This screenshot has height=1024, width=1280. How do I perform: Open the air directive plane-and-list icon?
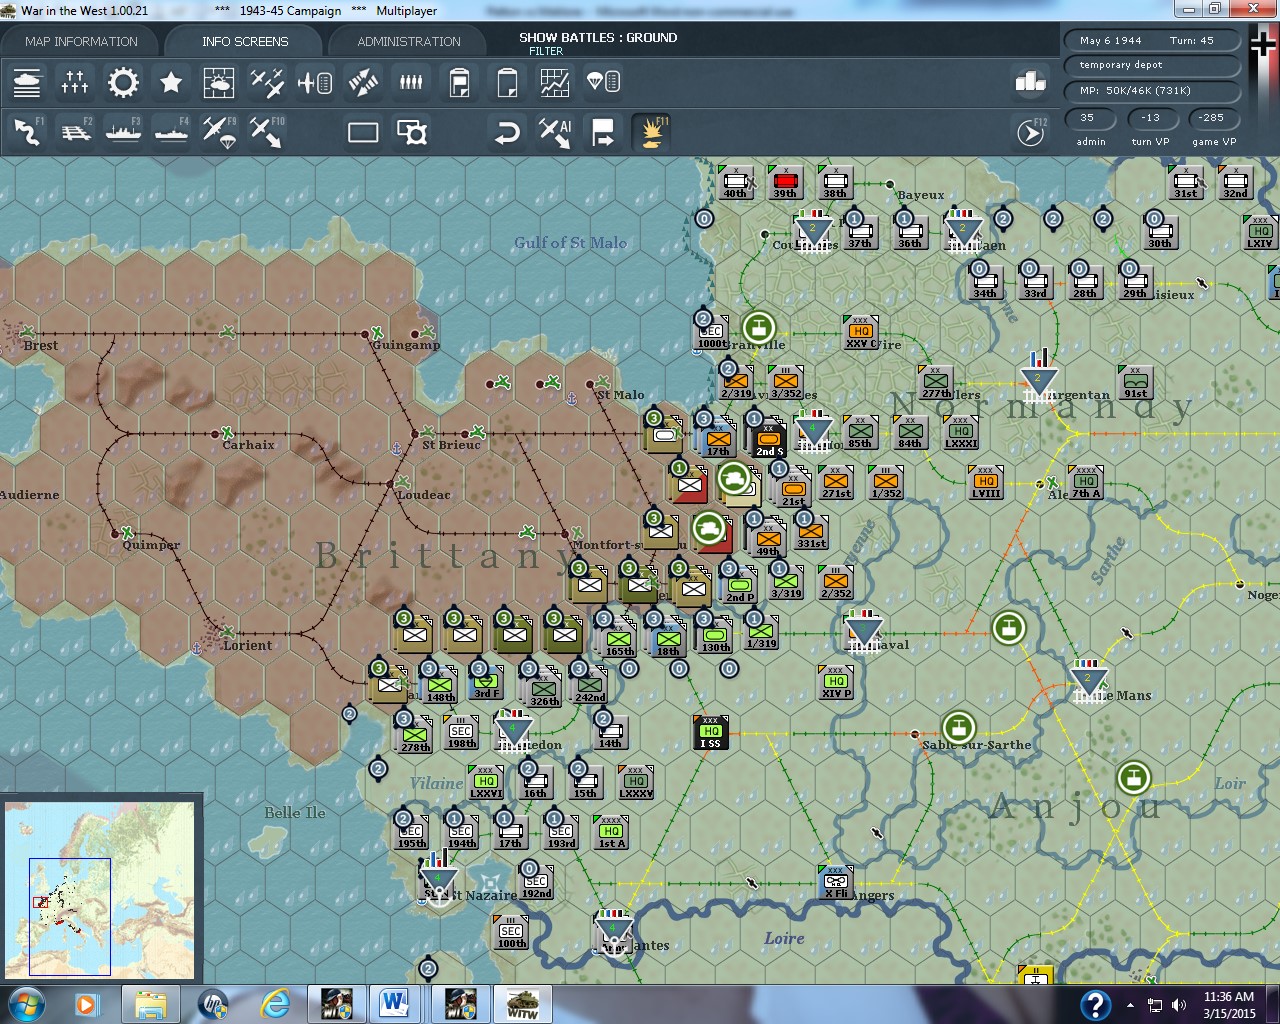click(x=315, y=82)
